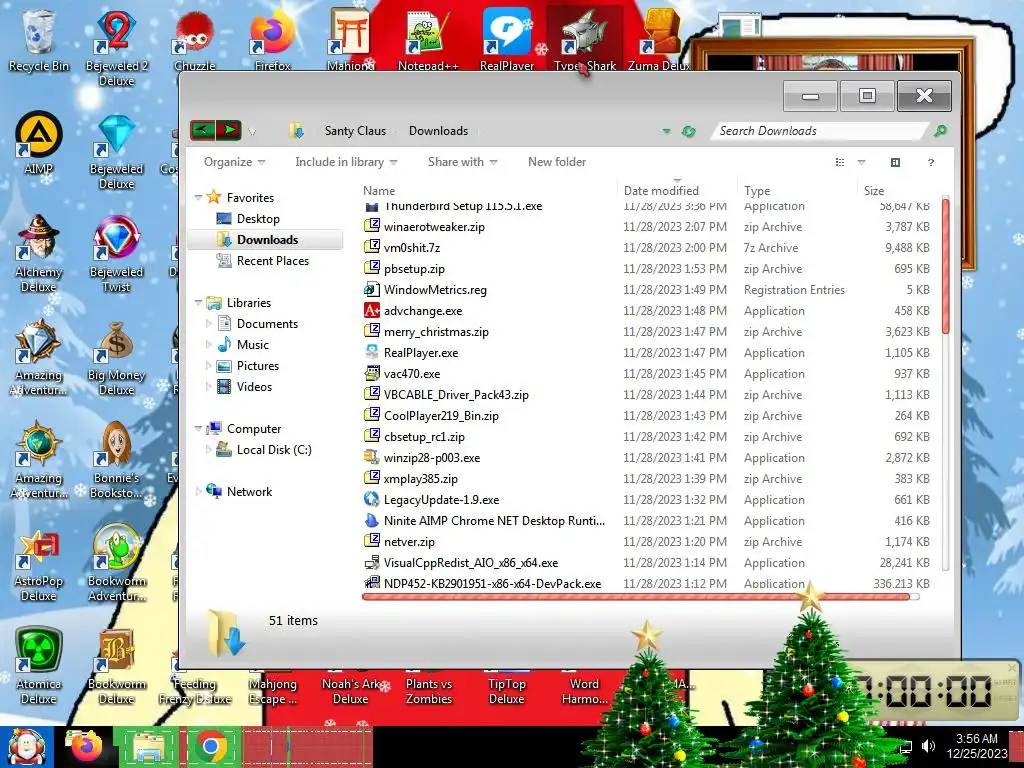Sort files by the Name column header
1024x768 pixels.
379,191
